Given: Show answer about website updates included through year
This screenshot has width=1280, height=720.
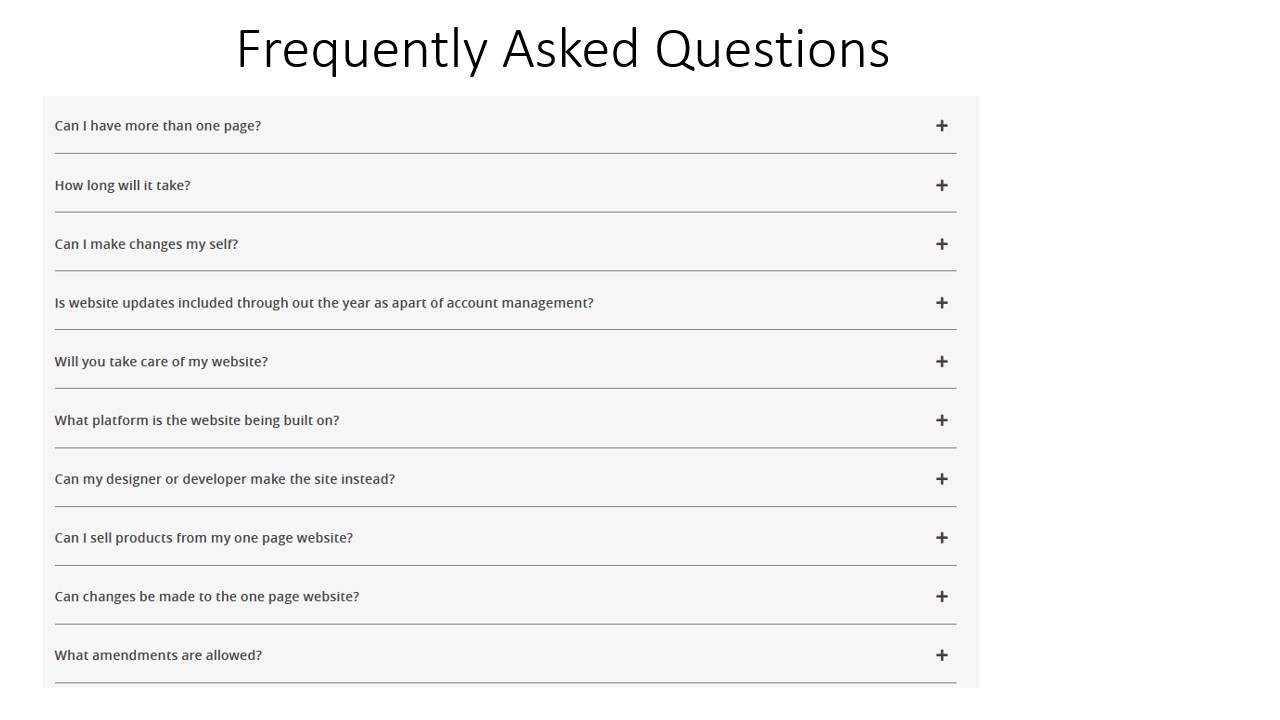Looking at the screenshot, I should tap(505, 303).
